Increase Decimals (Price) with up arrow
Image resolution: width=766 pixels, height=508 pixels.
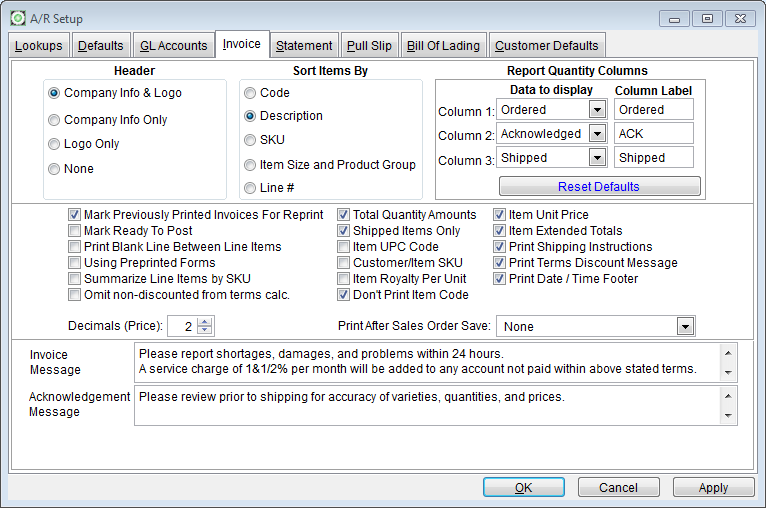coord(205,322)
